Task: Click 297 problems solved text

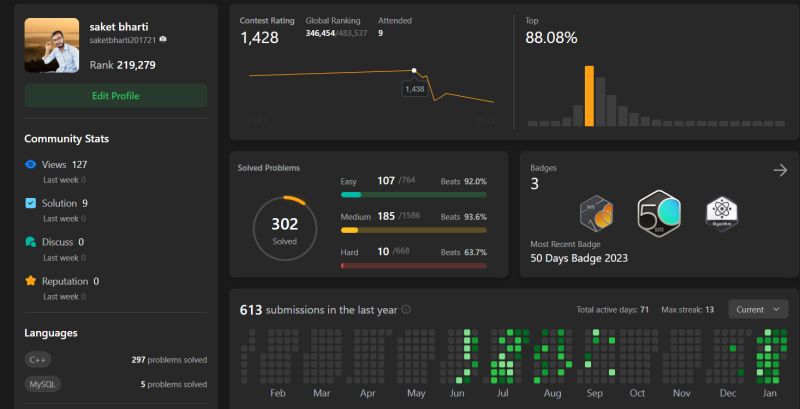Action: [169, 360]
